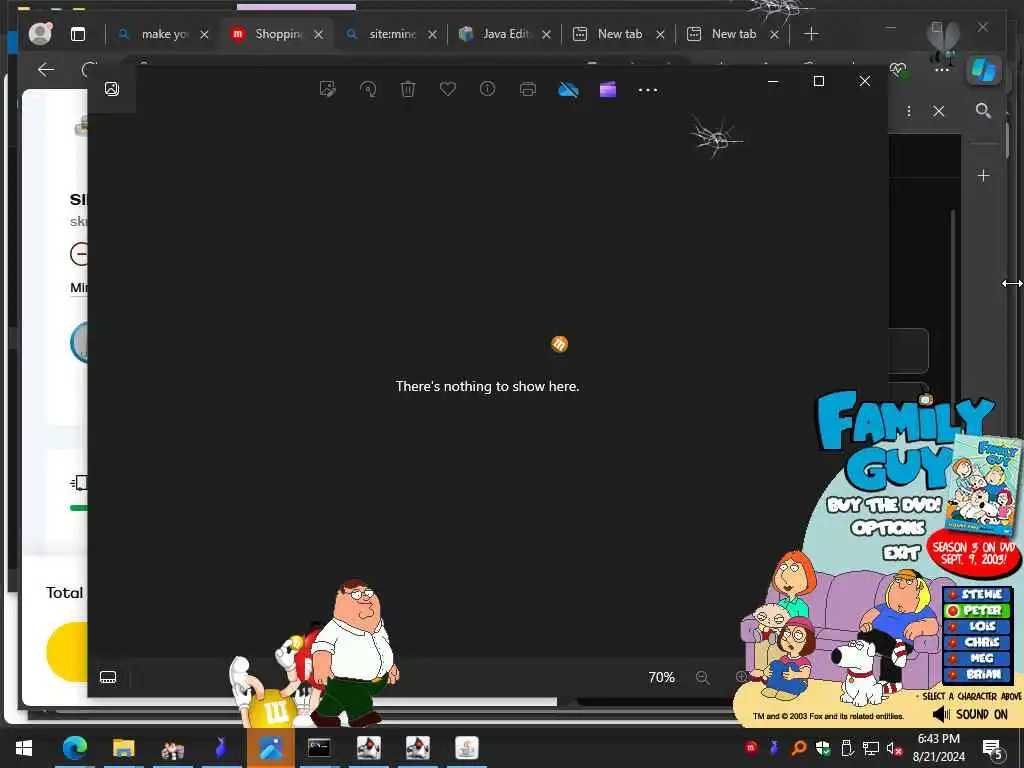Click the Photos app gallery icon

(x=112, y=89)
